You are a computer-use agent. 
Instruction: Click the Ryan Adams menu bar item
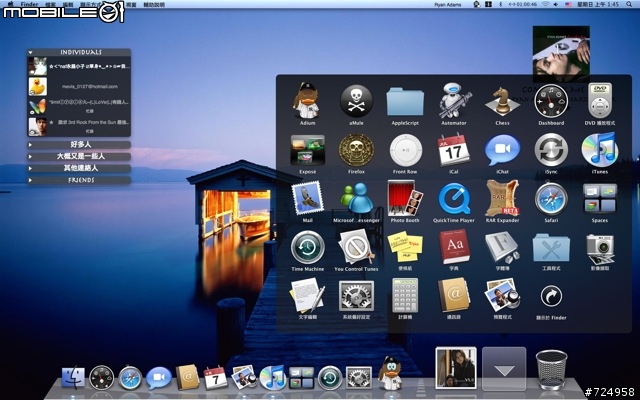[x=448, y=4]
